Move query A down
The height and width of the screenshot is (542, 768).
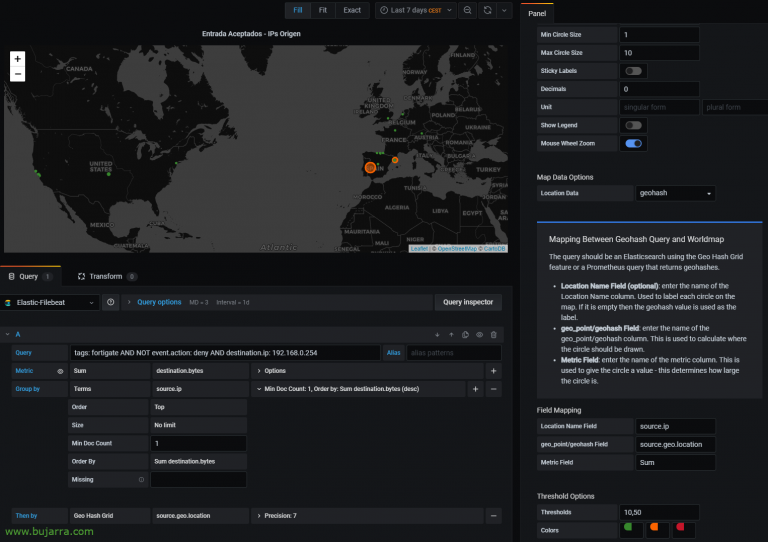tap(437, 335)
